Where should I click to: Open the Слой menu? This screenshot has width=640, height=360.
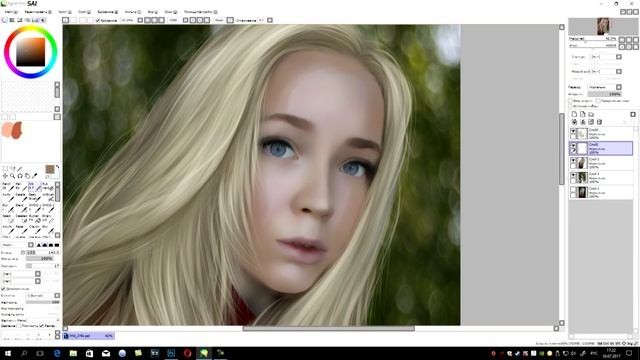(84, 12)
